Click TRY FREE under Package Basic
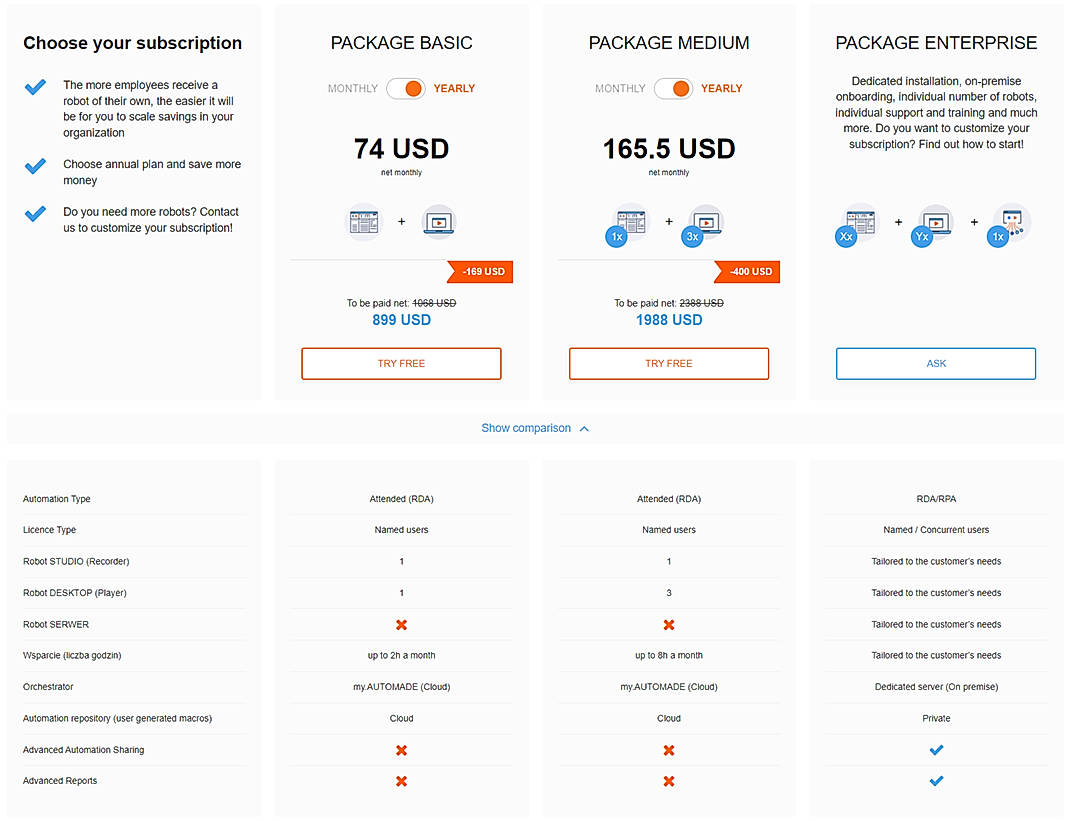This screenshot has height=822, width=1070. [x=401, y=363]
